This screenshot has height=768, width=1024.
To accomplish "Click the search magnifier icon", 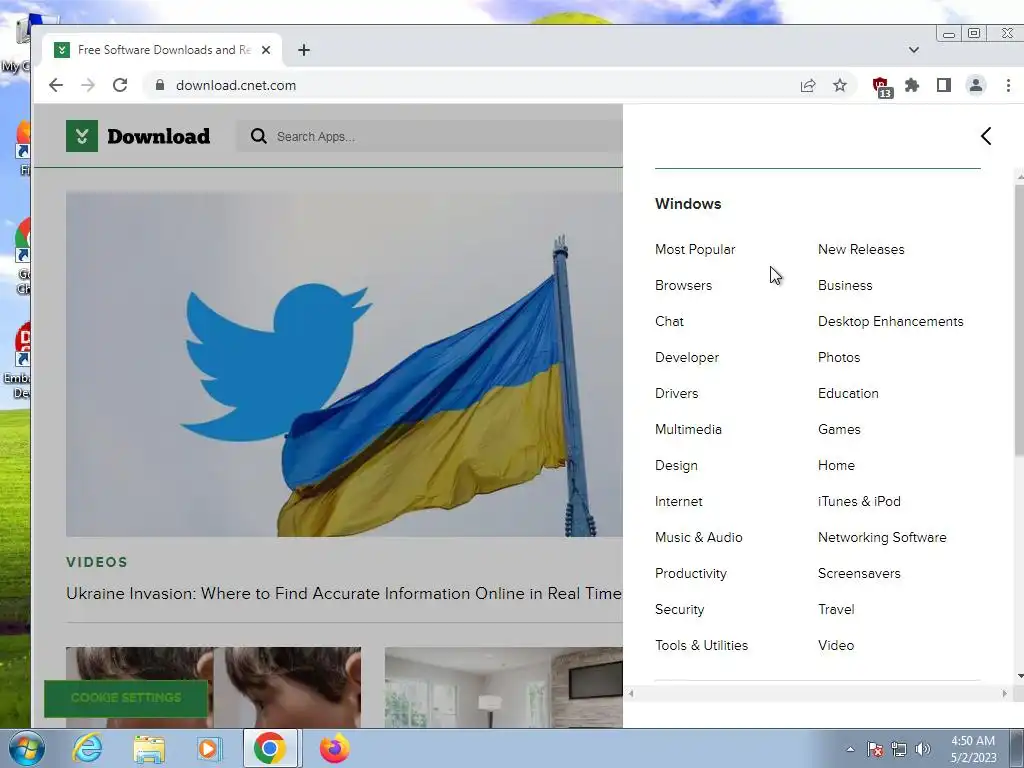I will pyautogui.click(x=259, y=136).
